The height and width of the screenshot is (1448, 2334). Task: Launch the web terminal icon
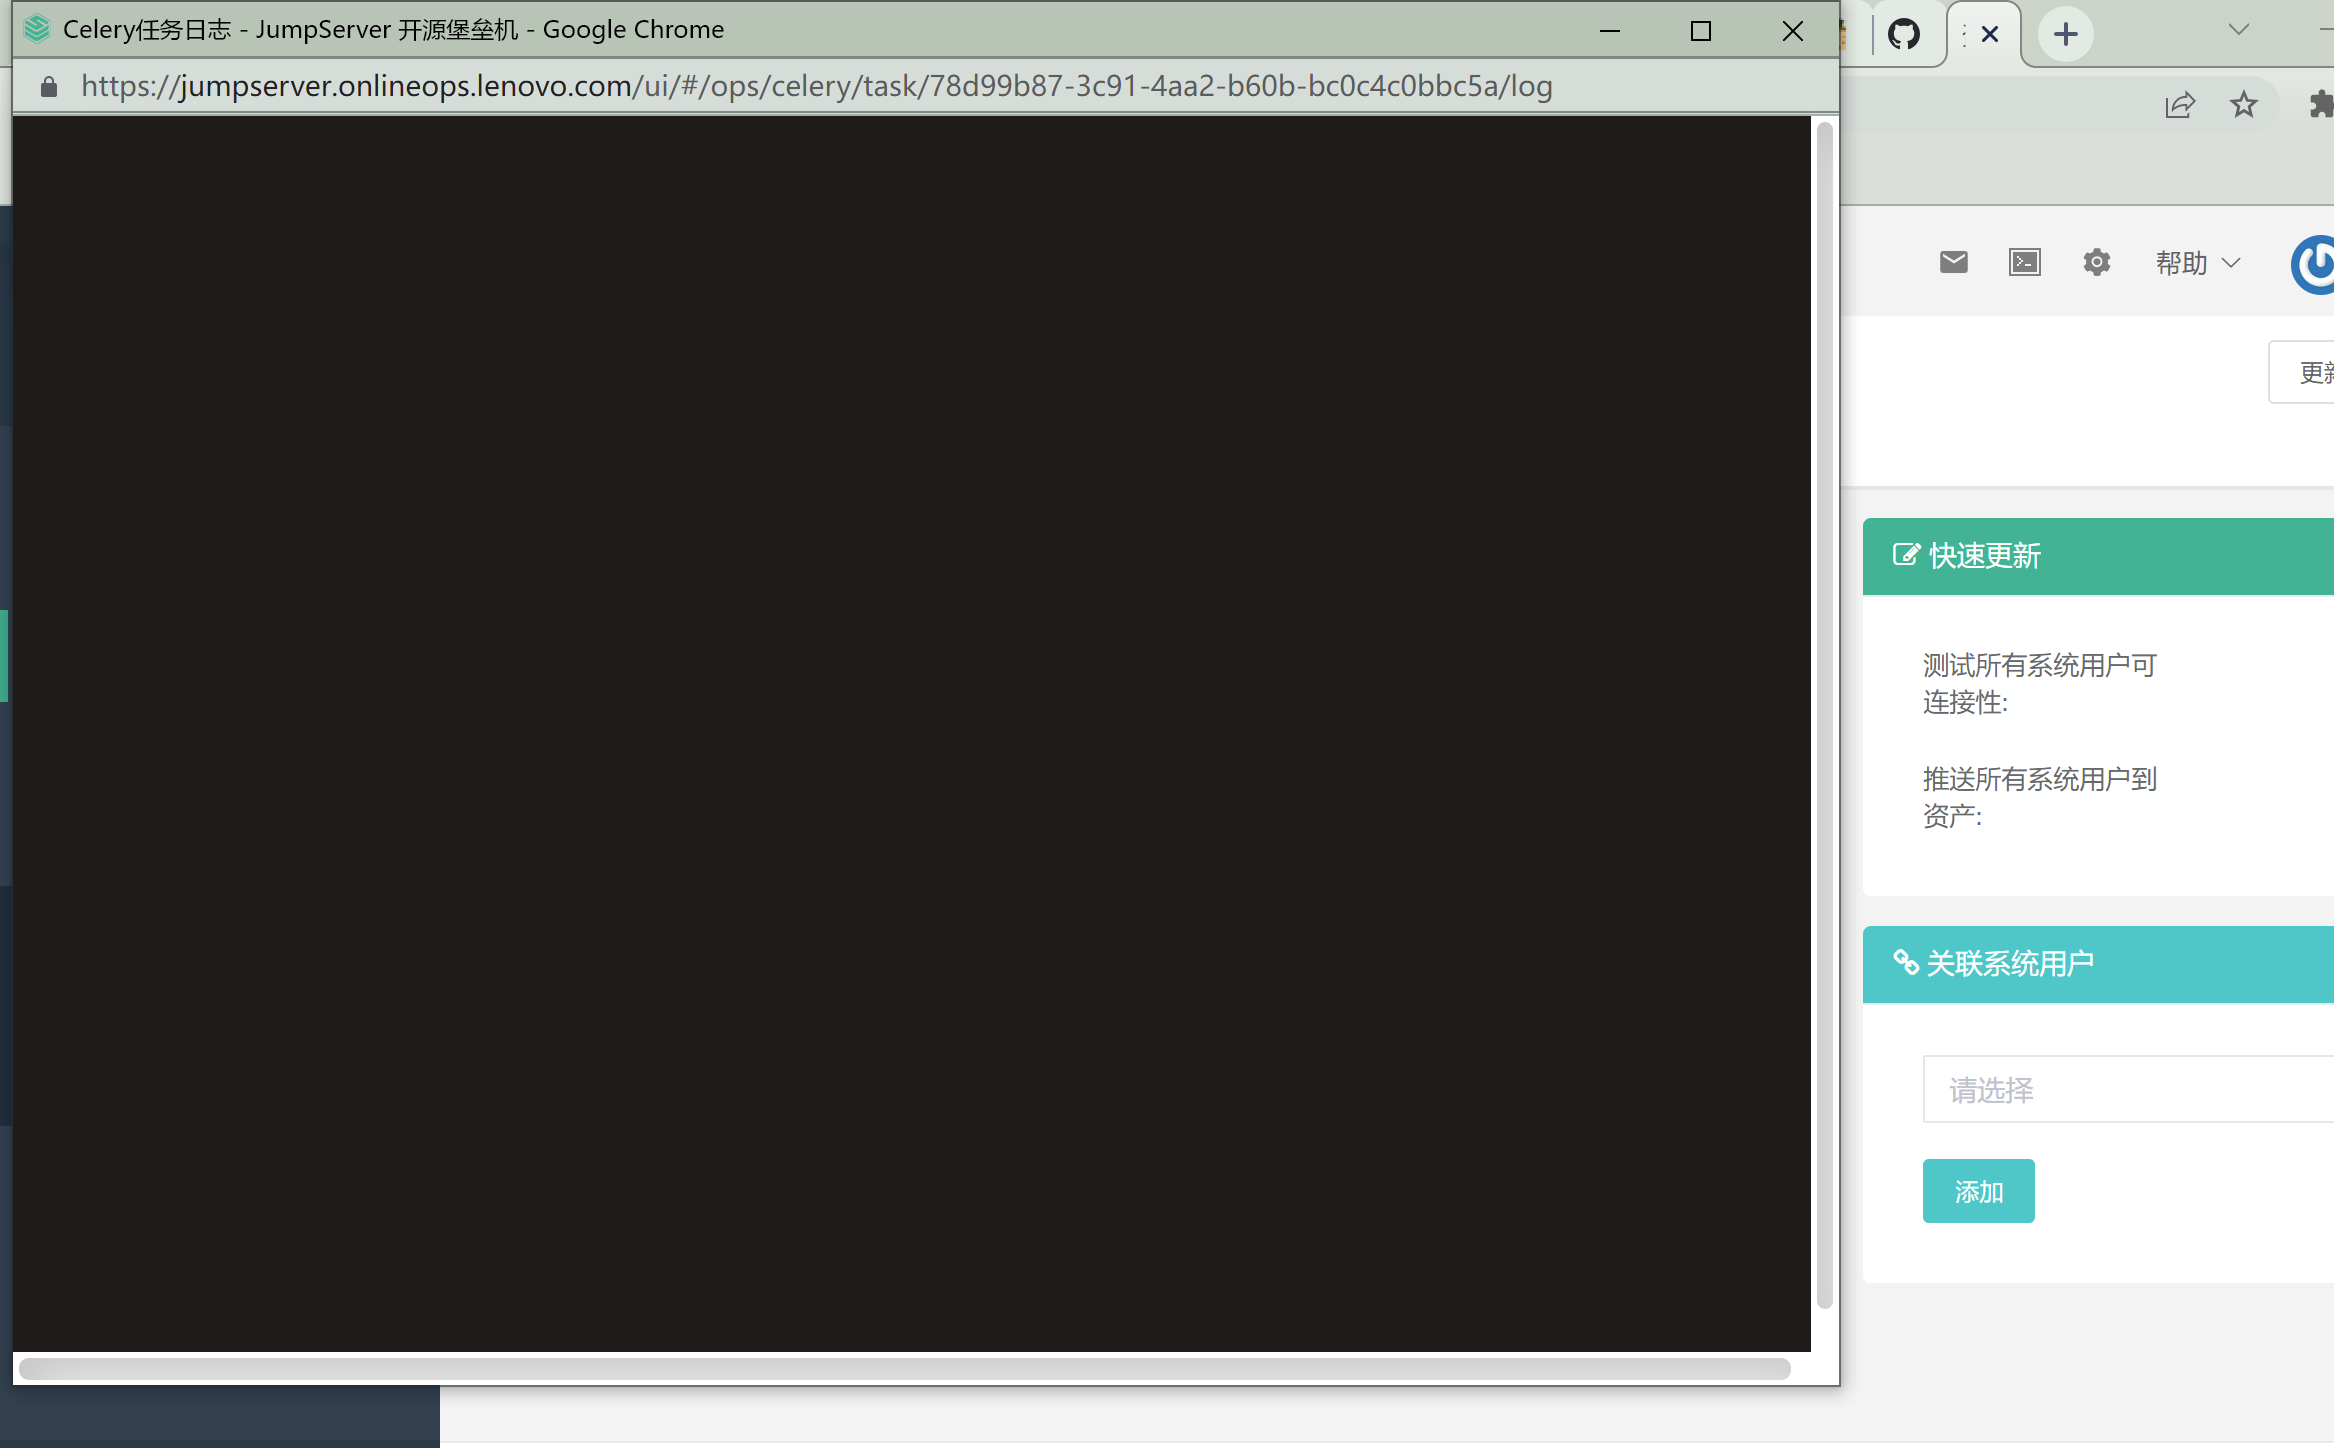click(2025, 262)
